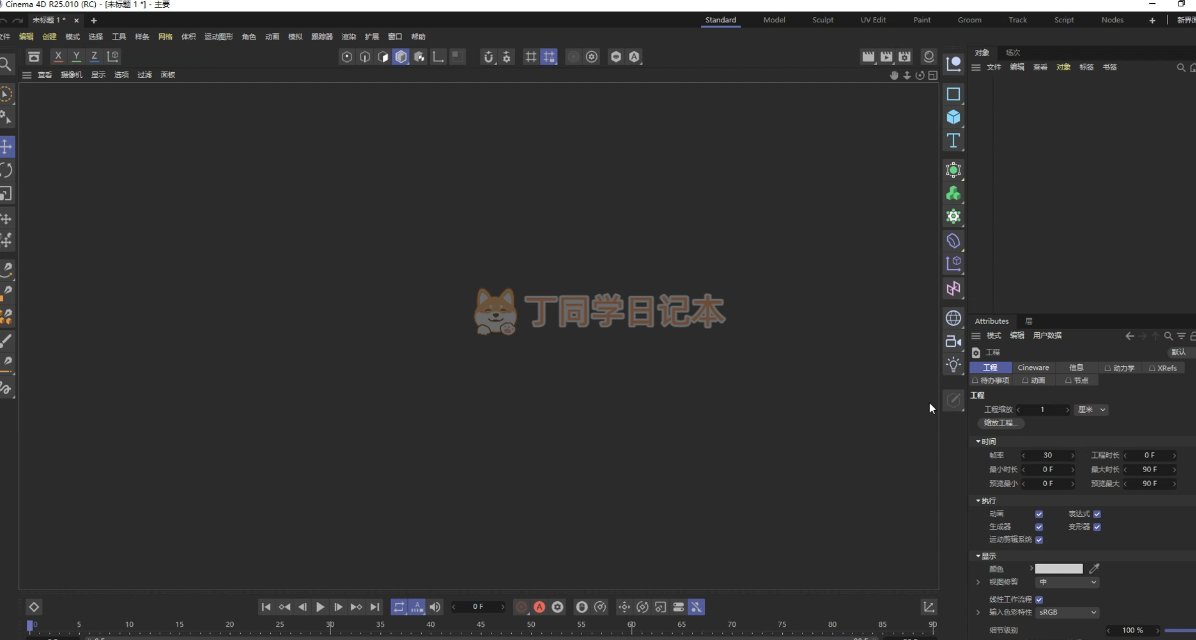Add a text object using T icon
This screenshot has width=1196, height=640.
pyautogui.click(x=953, y=140)
